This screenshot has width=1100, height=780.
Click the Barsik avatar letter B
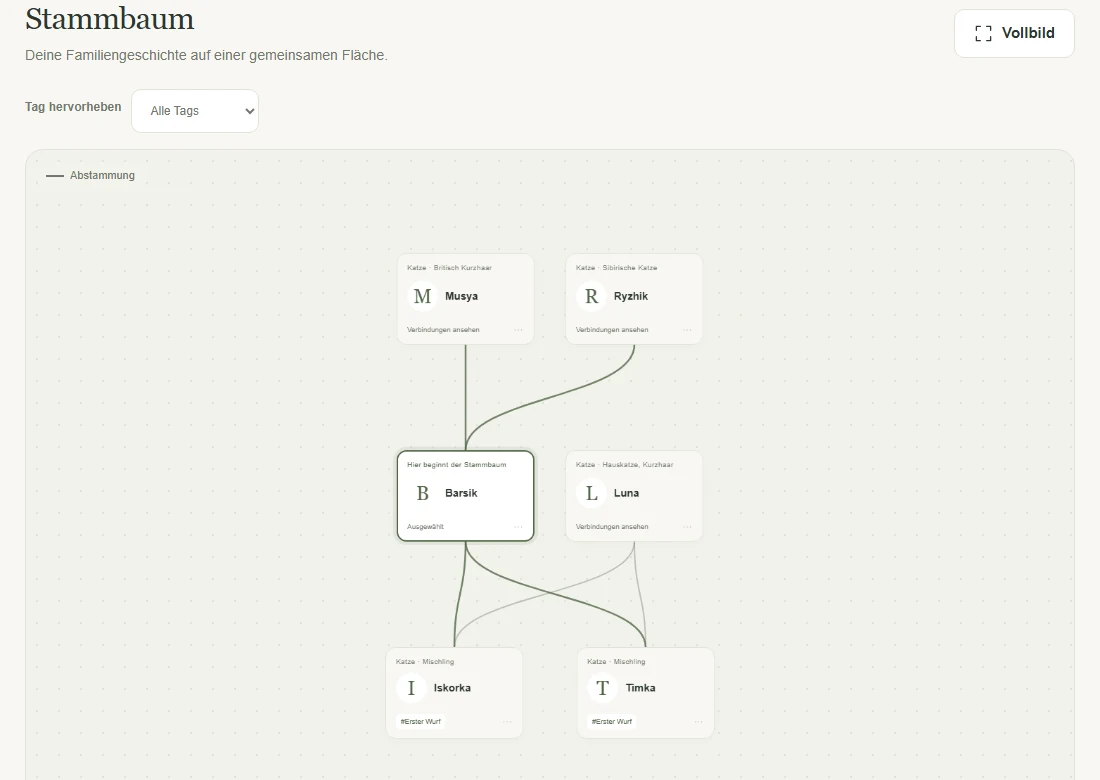tap(422, 493)
